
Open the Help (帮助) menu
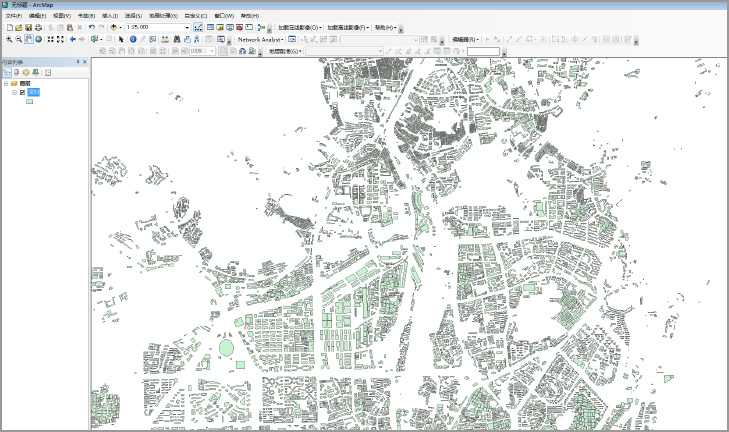point(250,15)
